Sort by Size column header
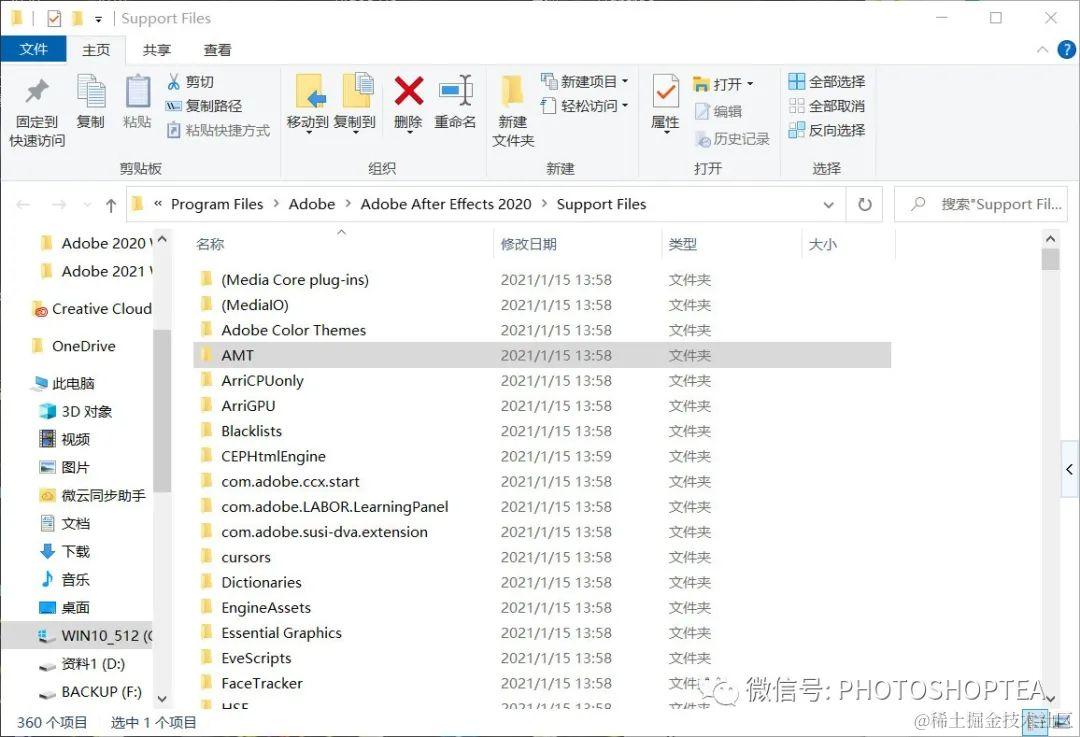The width and height of the screenshot is (1080, 737). (849, 244)
